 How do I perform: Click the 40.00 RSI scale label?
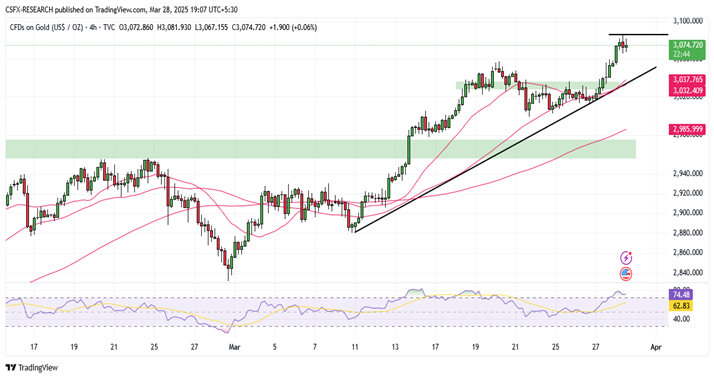[682, 319]
